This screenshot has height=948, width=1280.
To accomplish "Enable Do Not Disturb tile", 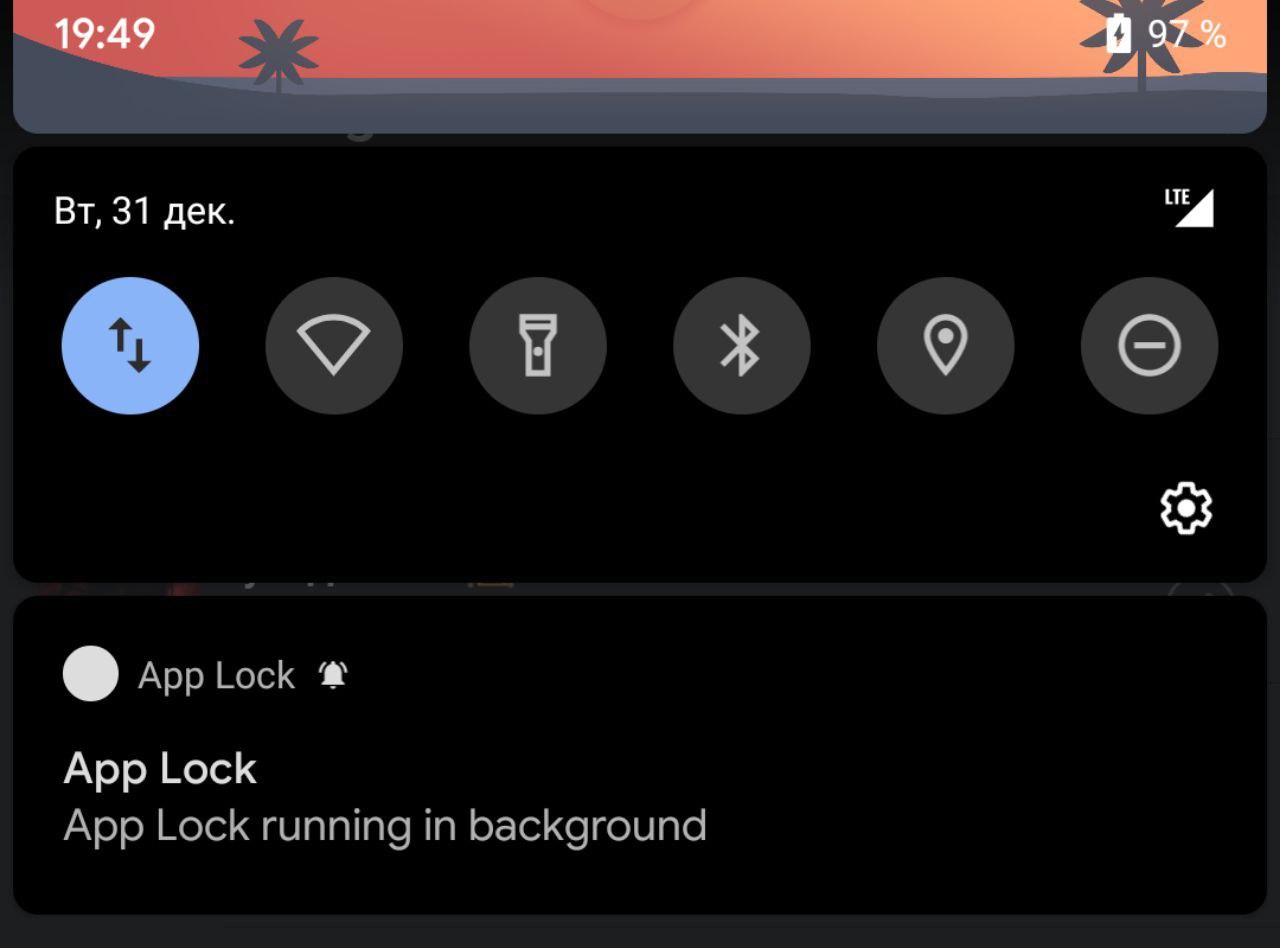I will [x=1150, y=346].
